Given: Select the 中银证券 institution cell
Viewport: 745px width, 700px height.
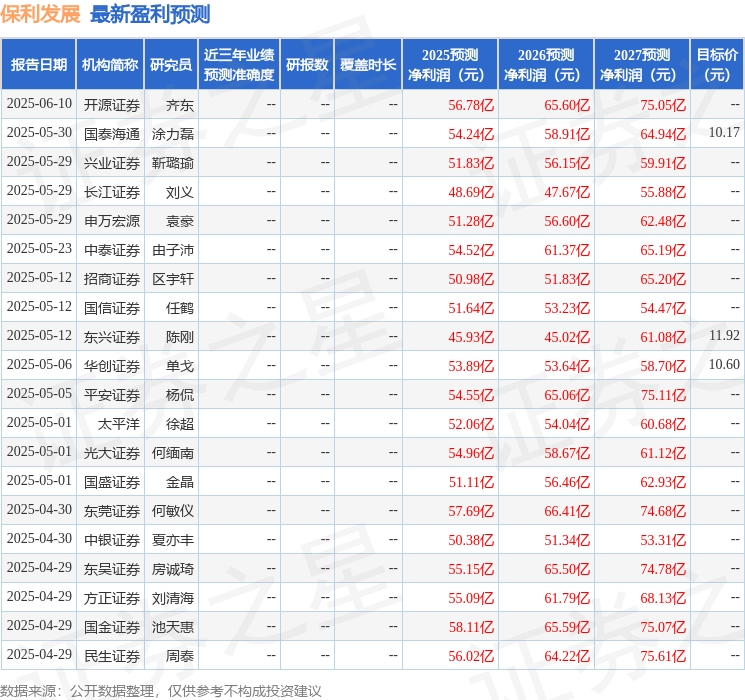Looking at the screenshot, I should point(112,540).
